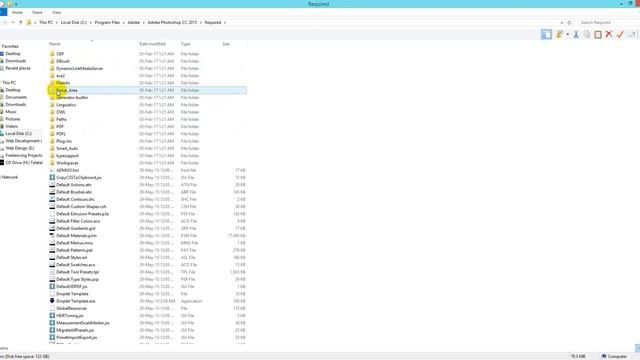This screenshot has height=360, width=640.
Task: Select the CopyCSSToClipboard.jsx file icon
Action: pyautogui.click(x=52, y=178)
